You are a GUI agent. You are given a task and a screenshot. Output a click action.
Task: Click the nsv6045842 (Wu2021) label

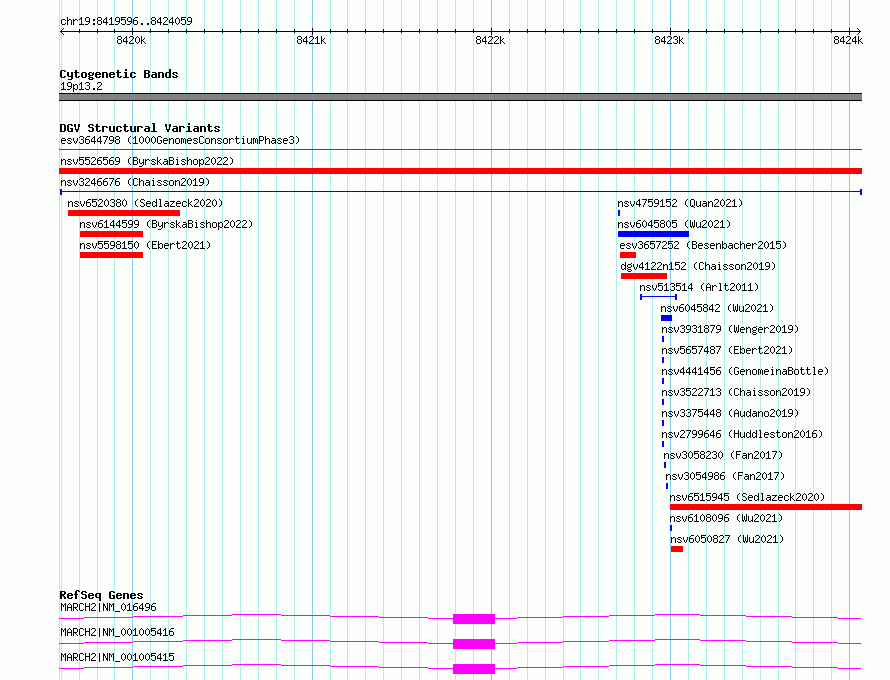[717, 308]
